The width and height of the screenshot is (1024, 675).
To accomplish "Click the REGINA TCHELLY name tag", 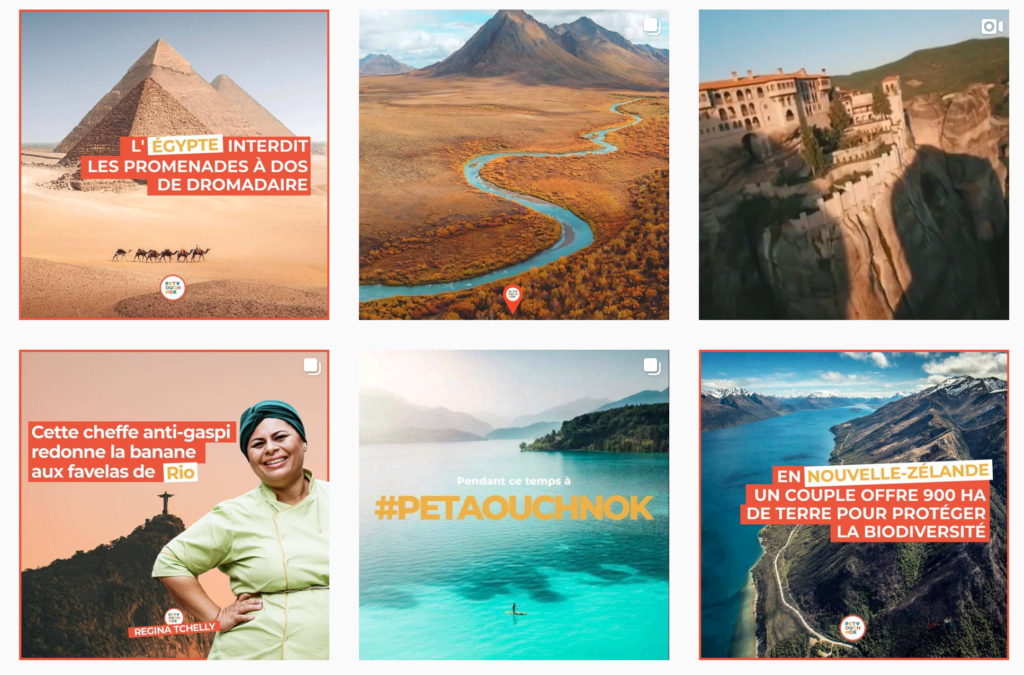I will coord(174,629).
